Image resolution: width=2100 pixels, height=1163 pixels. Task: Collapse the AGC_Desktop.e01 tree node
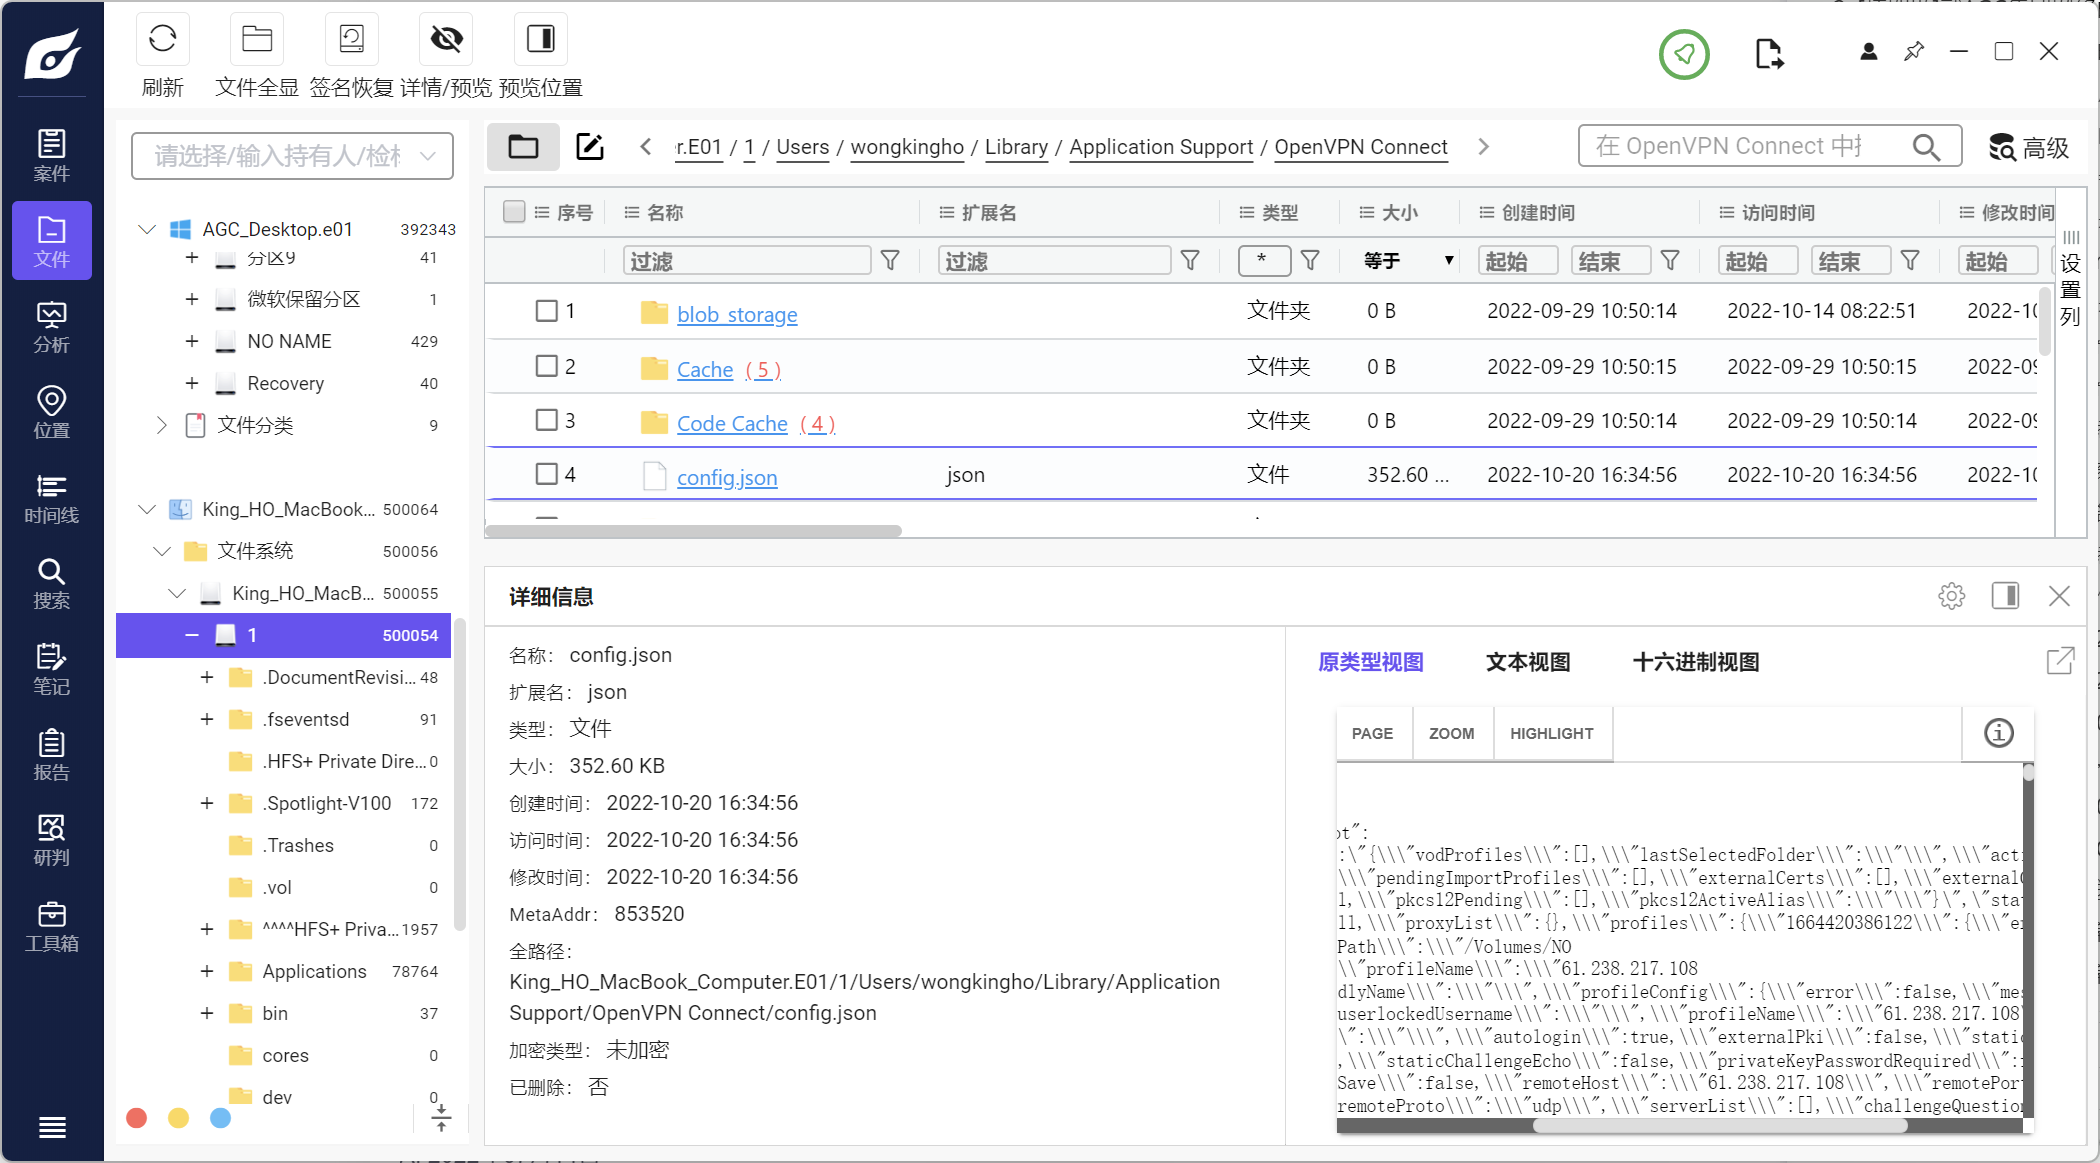147,229
